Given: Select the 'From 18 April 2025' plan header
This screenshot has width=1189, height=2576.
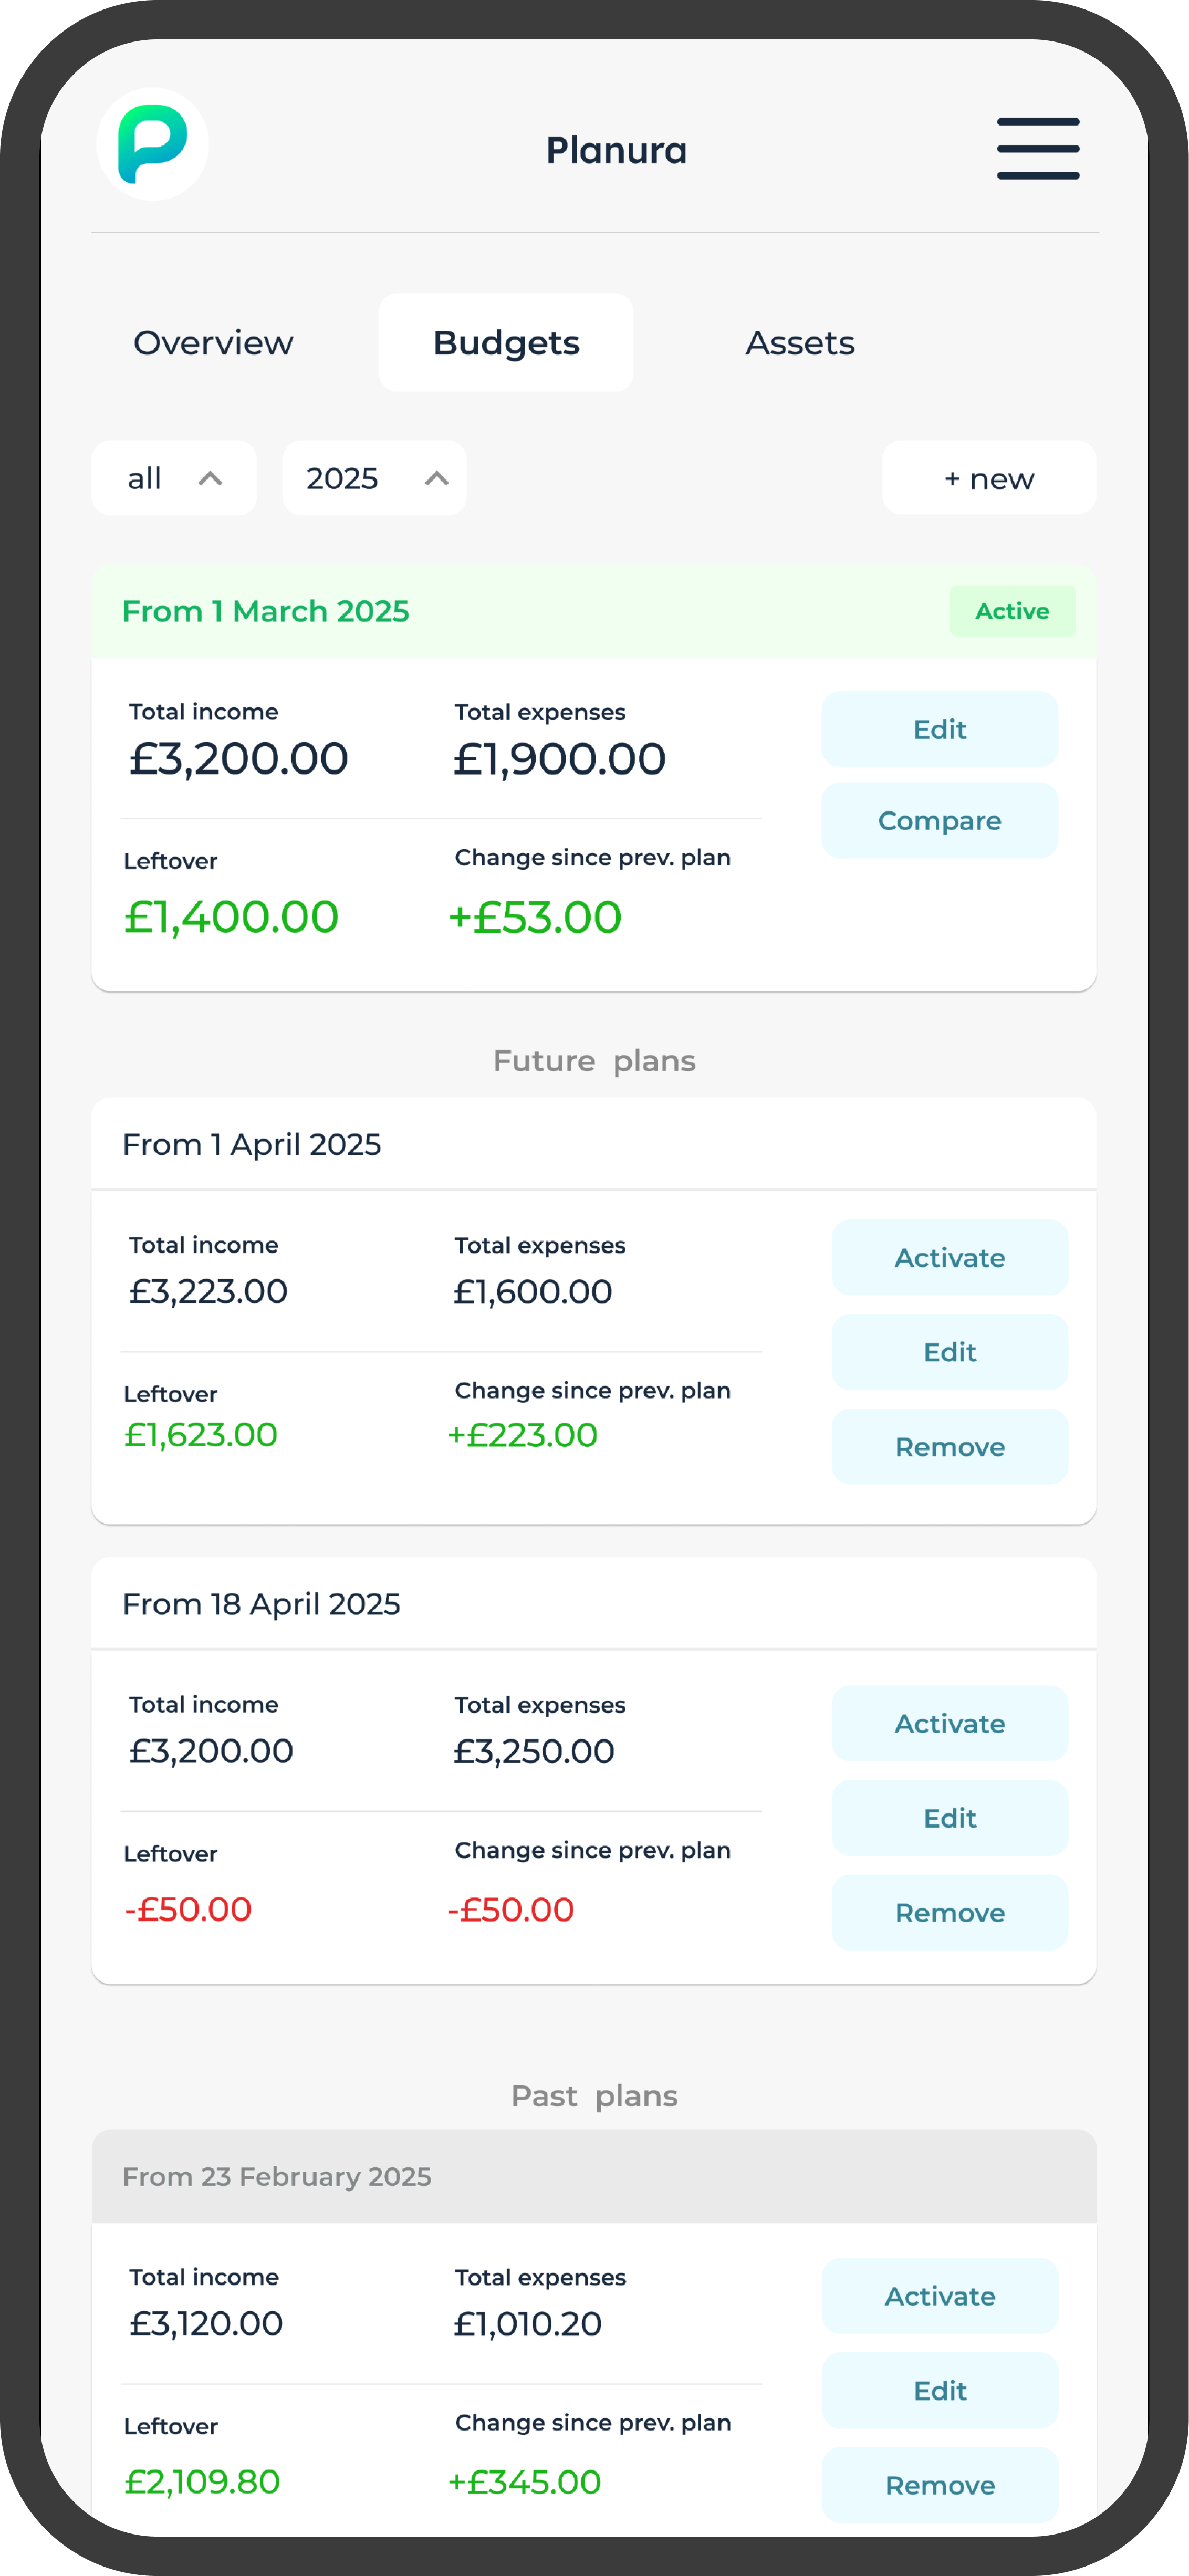Looking at the screenshot, I should point(594,1603).
